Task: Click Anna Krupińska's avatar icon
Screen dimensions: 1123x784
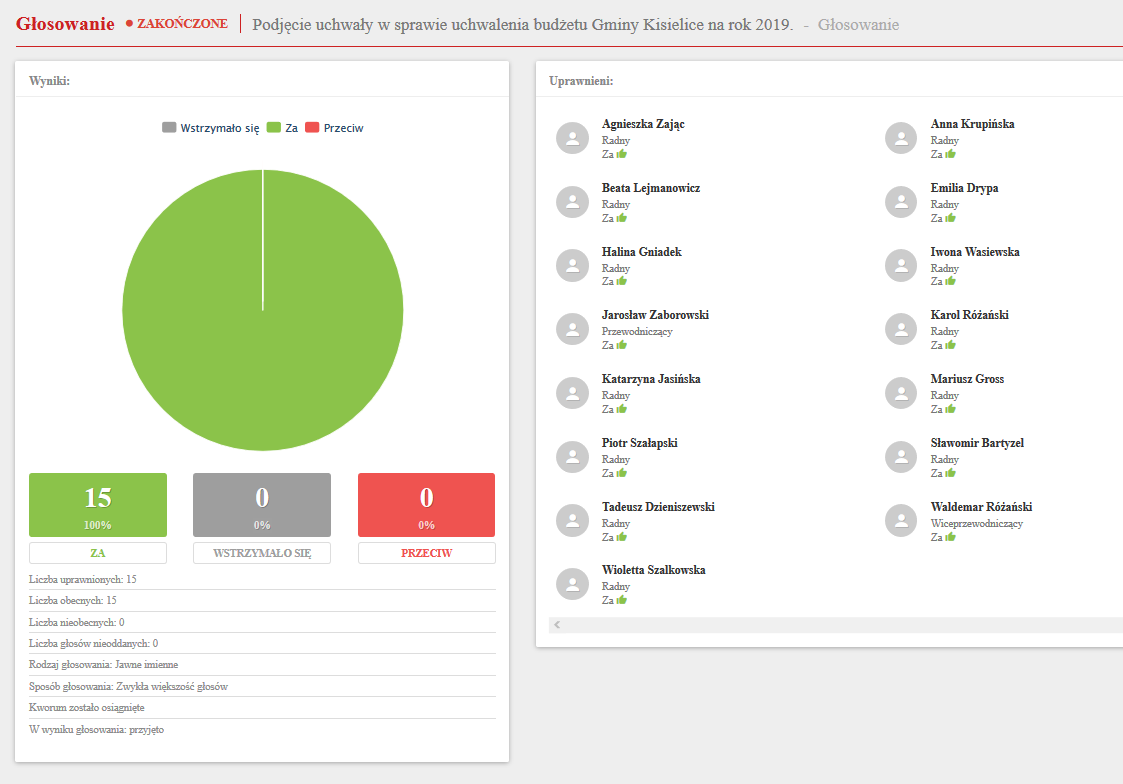Action: coord(901,138)
